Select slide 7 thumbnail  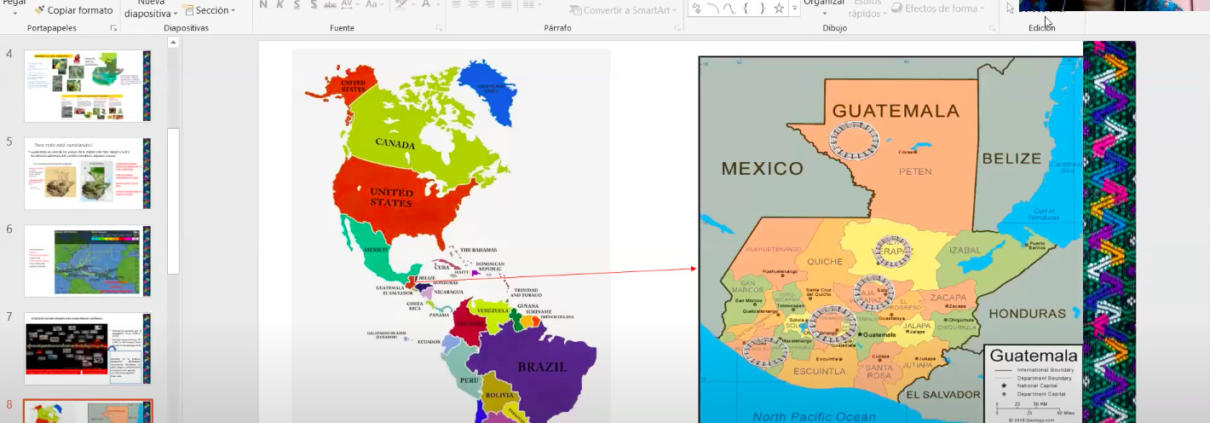point(87,348)
